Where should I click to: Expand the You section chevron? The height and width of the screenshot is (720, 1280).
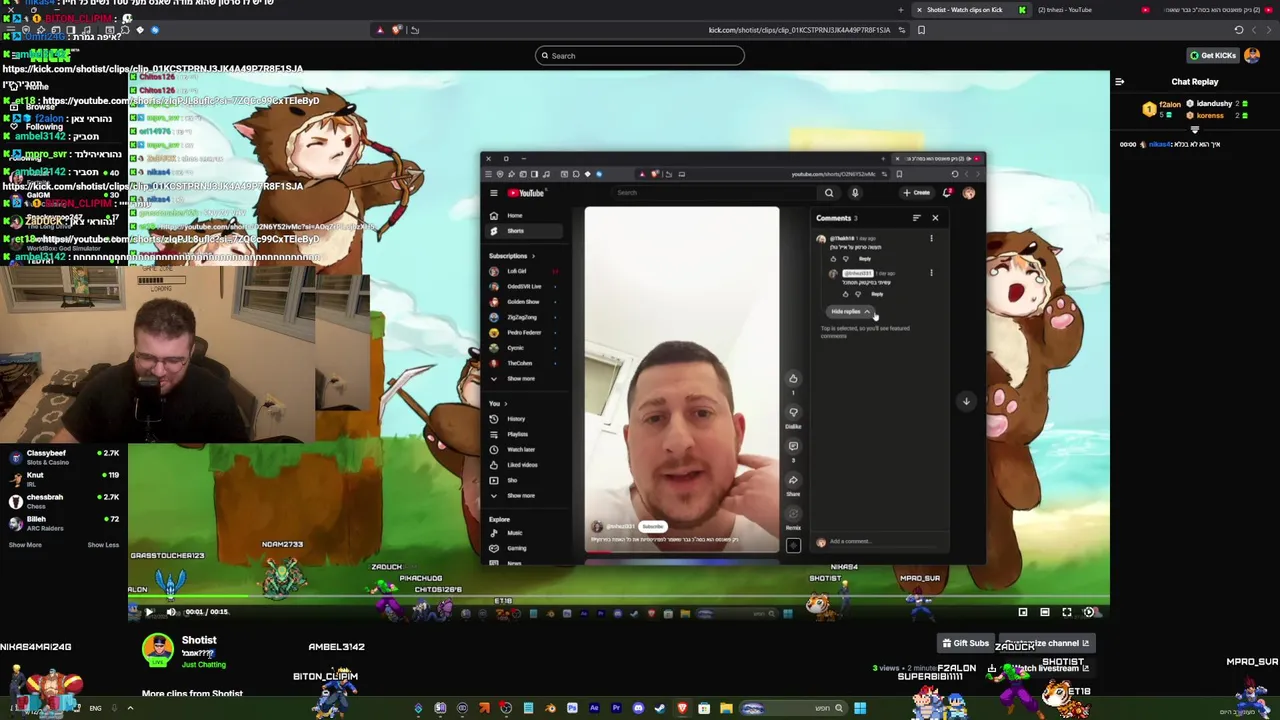[505, 404]
